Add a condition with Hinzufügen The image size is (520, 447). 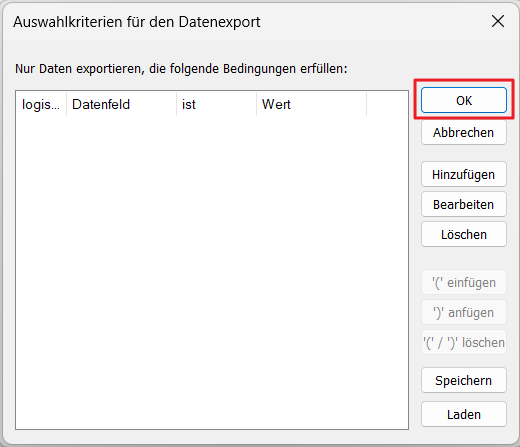pyautogui.click(x=464, y=174)
